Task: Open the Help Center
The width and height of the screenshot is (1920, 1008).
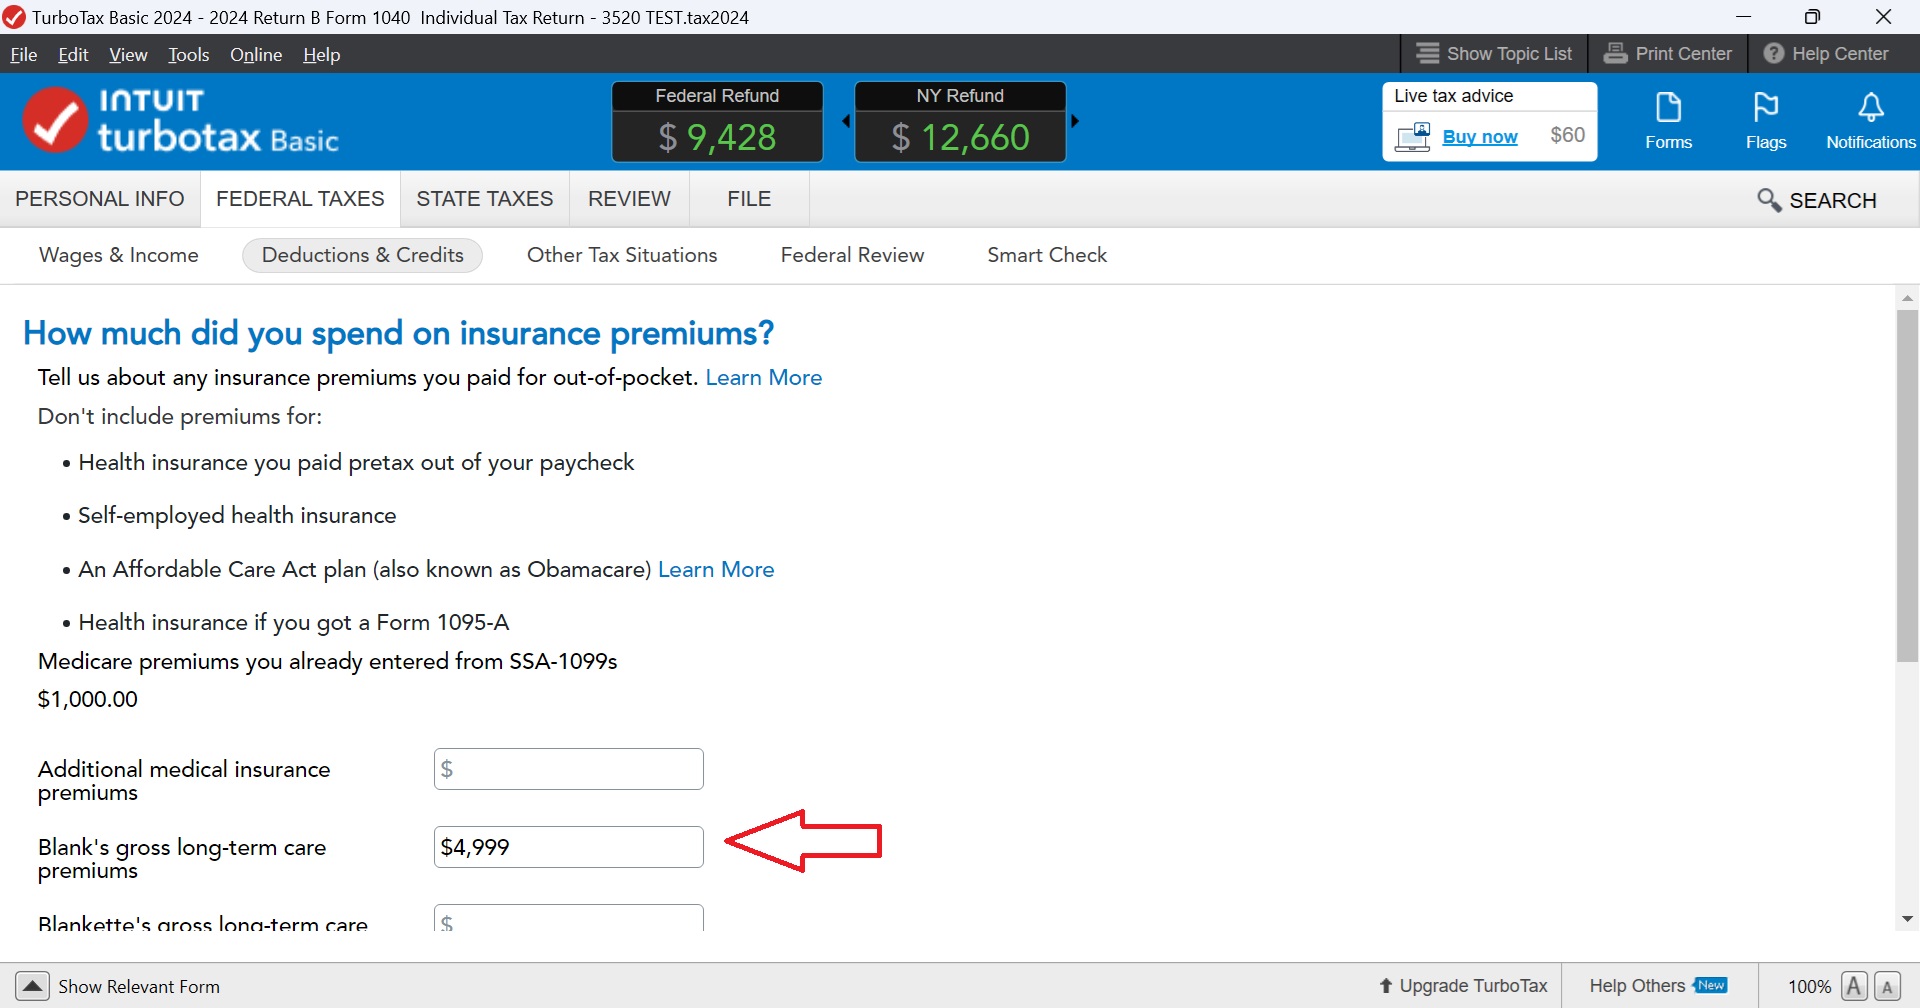Action: click(x=1826, y=54)
